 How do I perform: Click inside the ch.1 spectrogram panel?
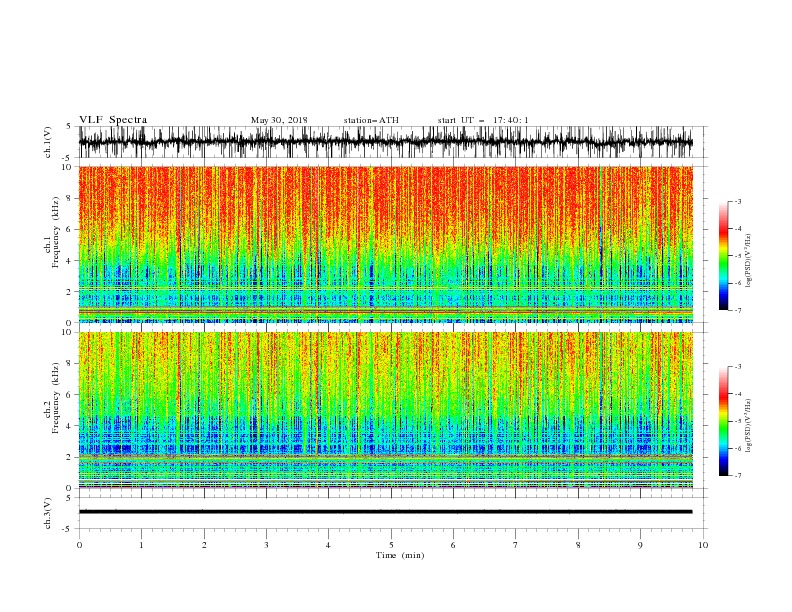[386, 244]
